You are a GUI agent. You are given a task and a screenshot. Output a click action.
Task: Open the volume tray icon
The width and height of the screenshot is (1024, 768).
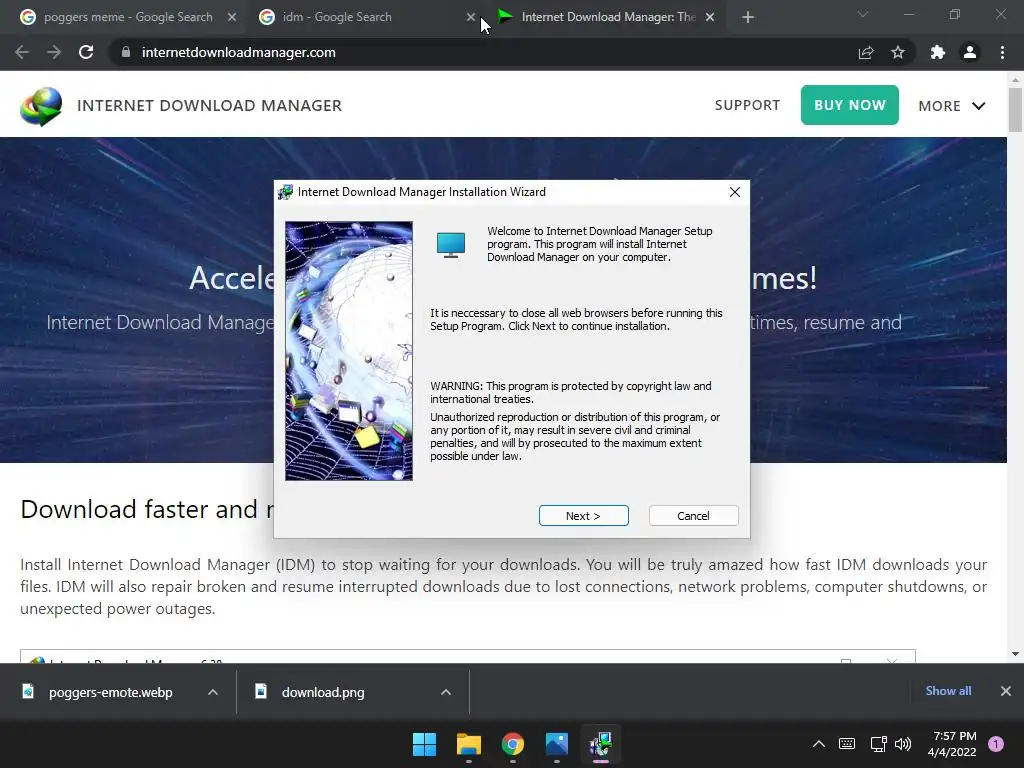point(903,744)
